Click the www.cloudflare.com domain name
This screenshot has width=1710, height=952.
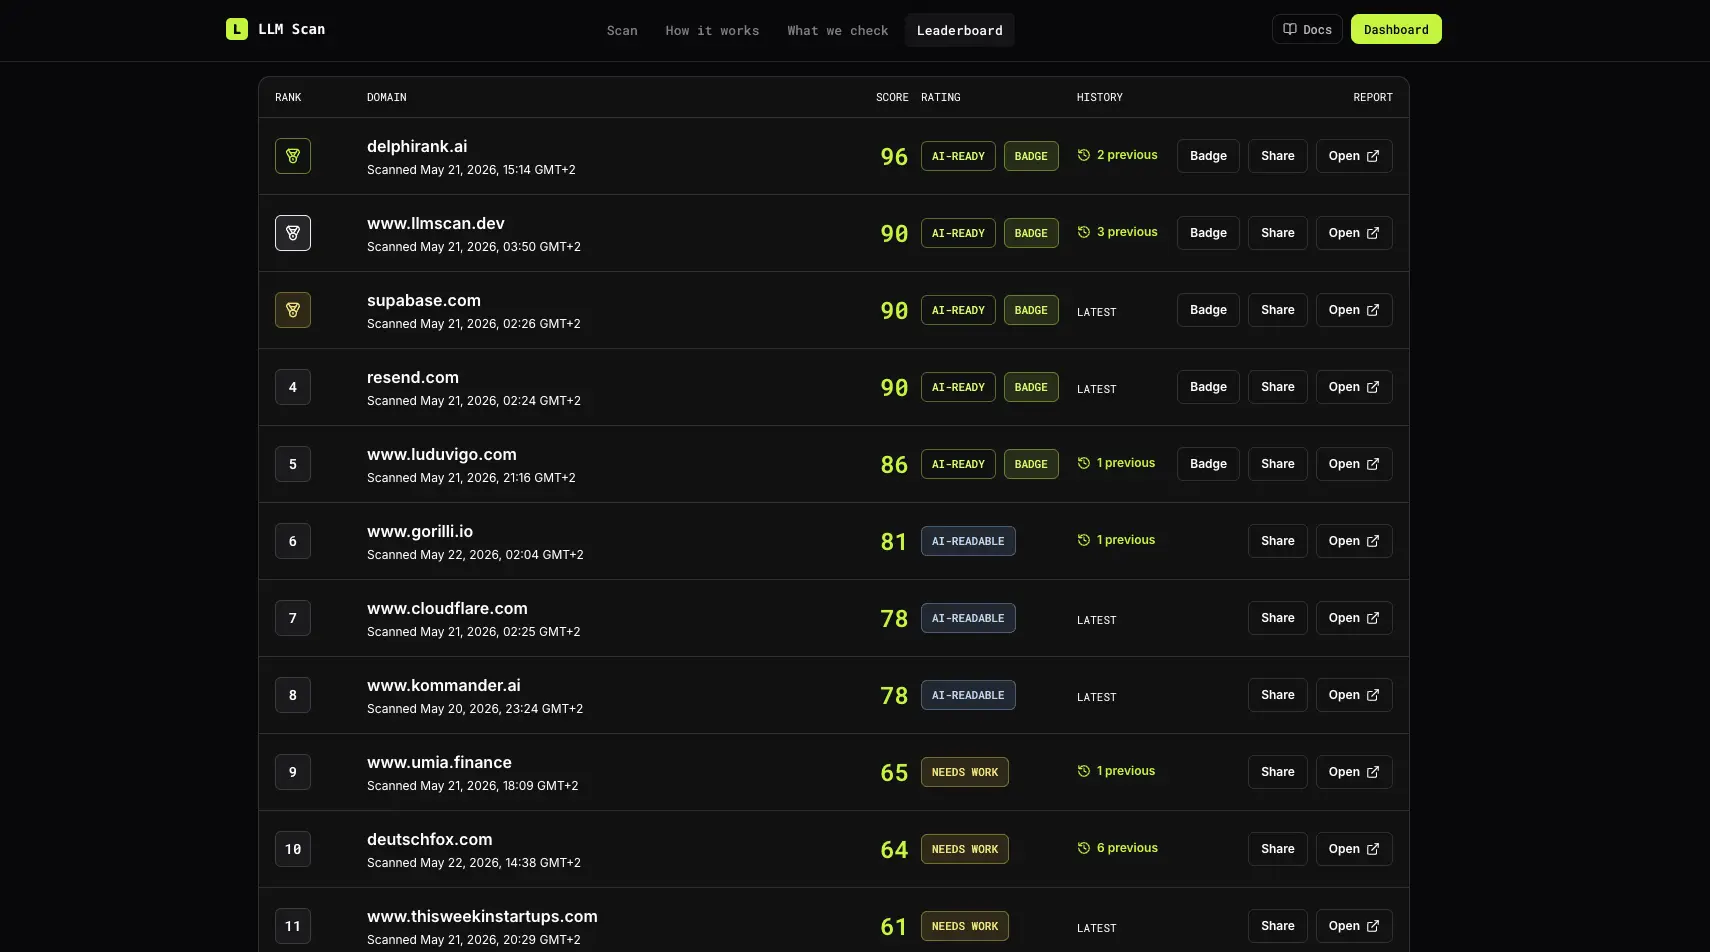(447, 608)
